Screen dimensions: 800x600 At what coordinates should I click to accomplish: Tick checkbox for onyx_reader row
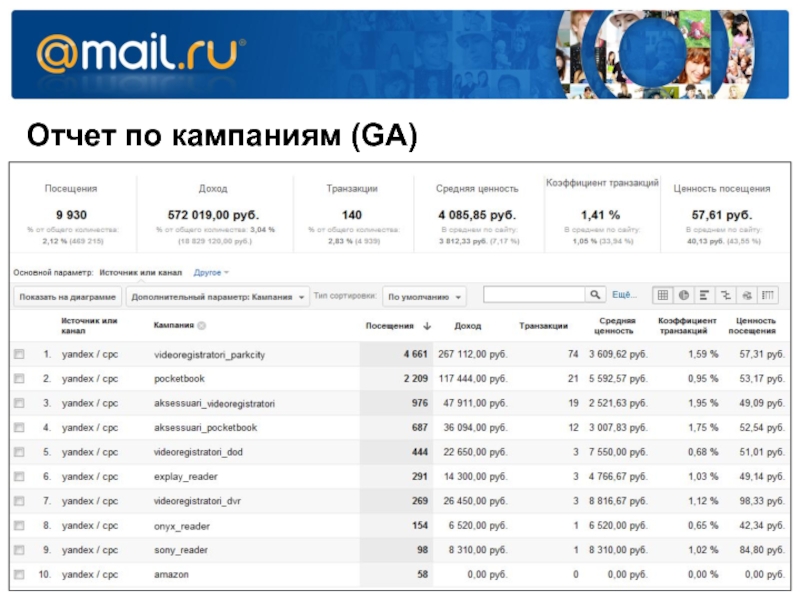pyautogui.click(x=19, y=526)
